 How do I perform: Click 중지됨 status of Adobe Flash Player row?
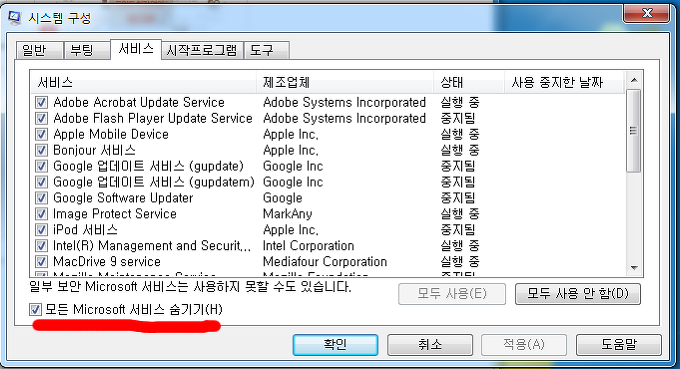[x=458, y=118]
